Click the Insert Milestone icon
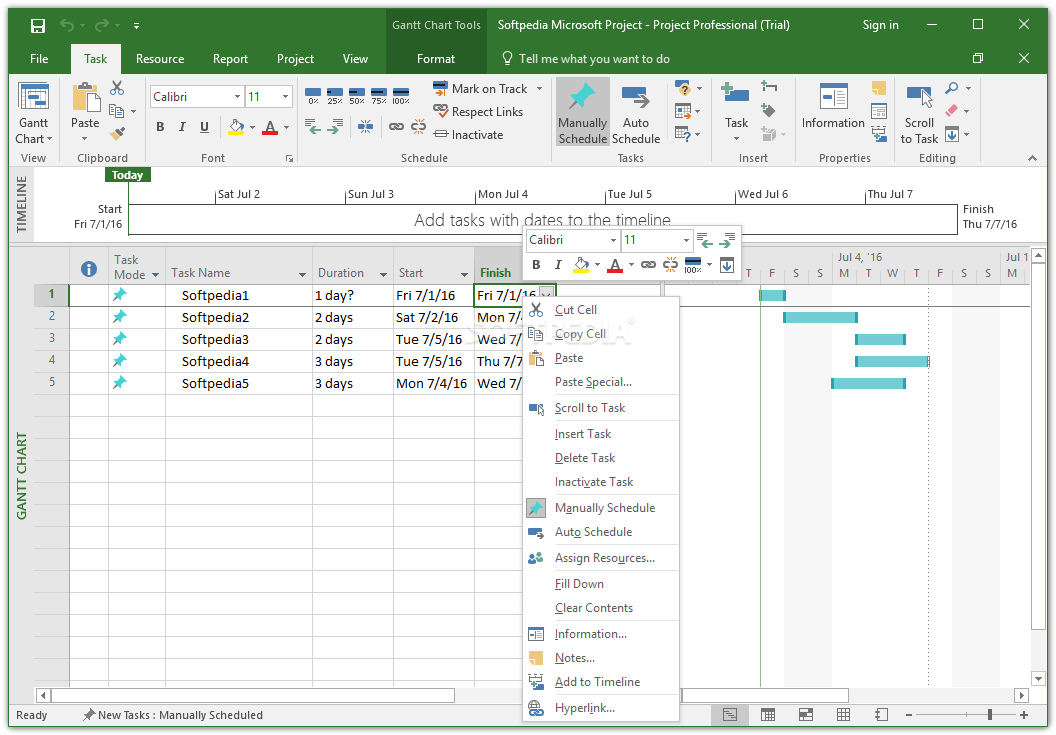Viewport: 1056px width, 735px height. coord(768,109)
